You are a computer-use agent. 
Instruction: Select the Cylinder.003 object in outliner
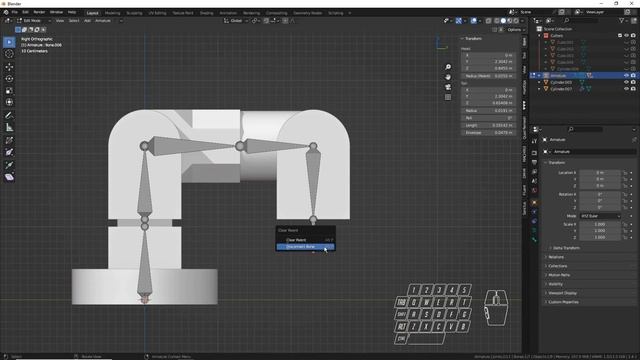tap(561, 82)
